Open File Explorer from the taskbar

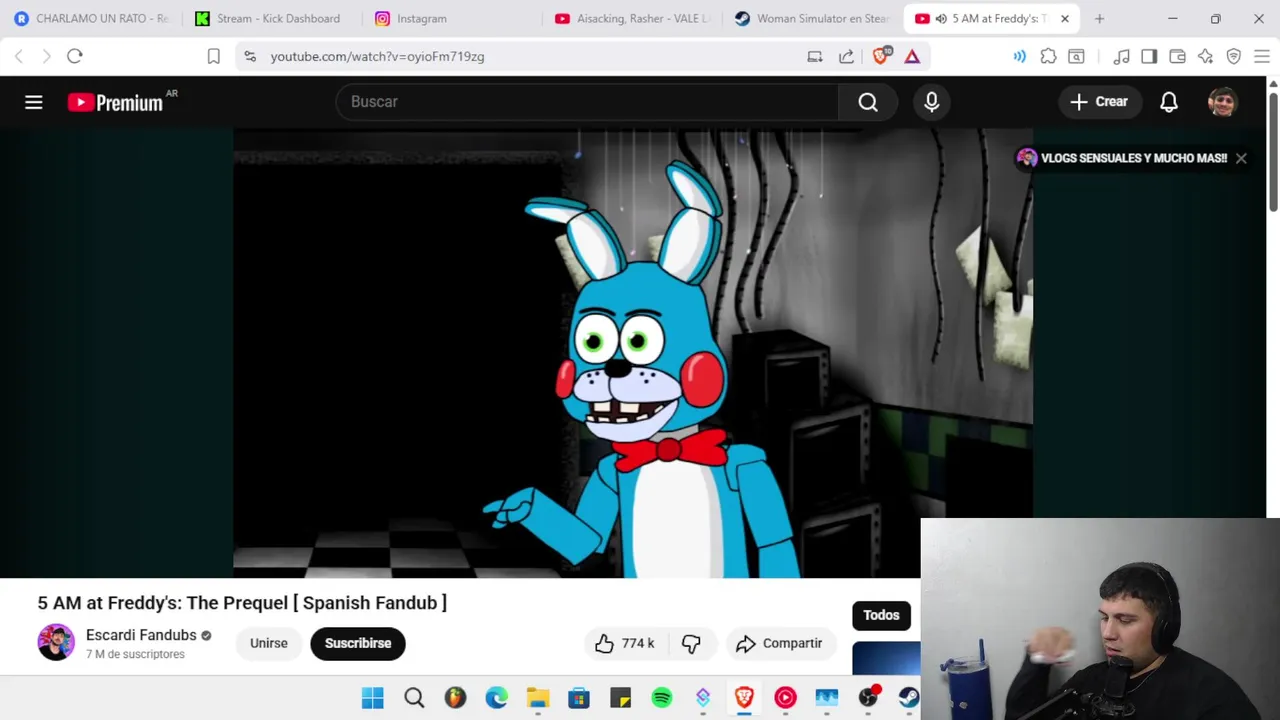[x=538, y=698]
